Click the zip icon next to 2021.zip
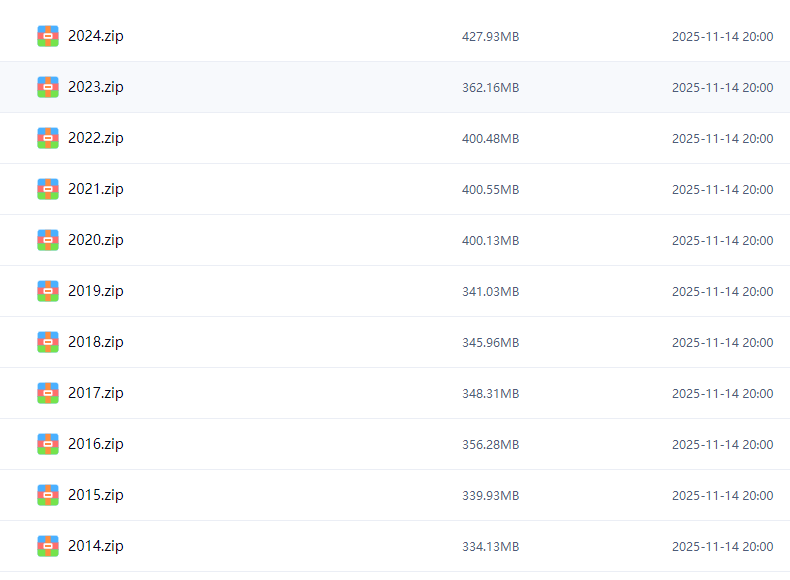 (x=48, y=189)
